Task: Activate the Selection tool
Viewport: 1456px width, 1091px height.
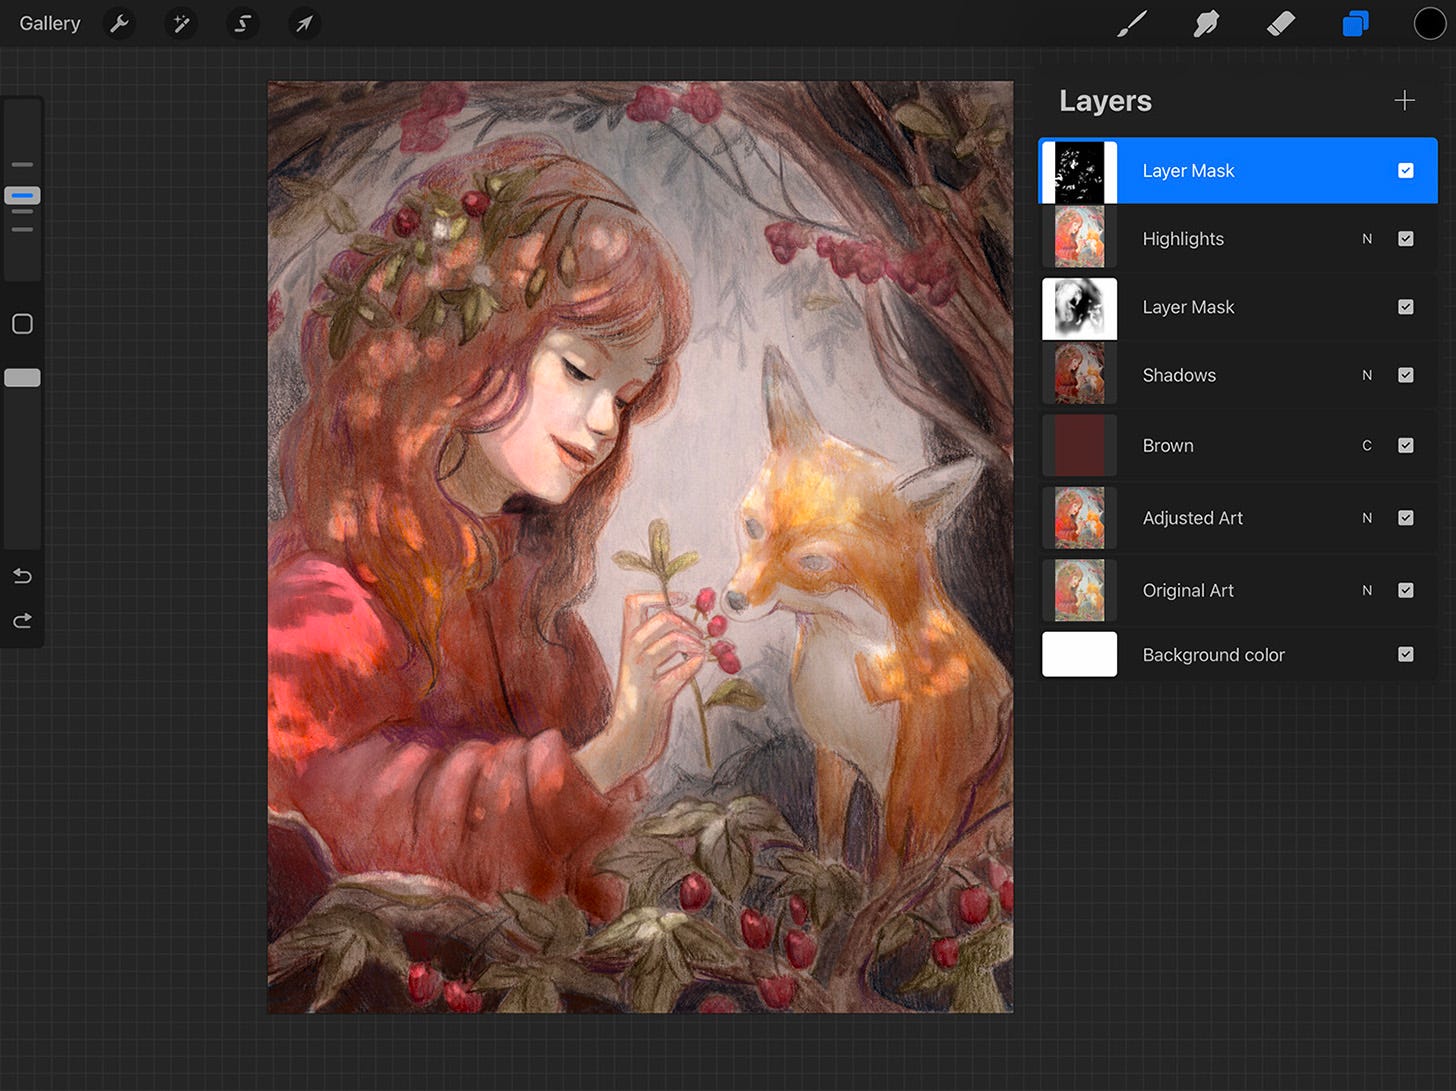Action: pyautogui.click(x=243, y=23)
